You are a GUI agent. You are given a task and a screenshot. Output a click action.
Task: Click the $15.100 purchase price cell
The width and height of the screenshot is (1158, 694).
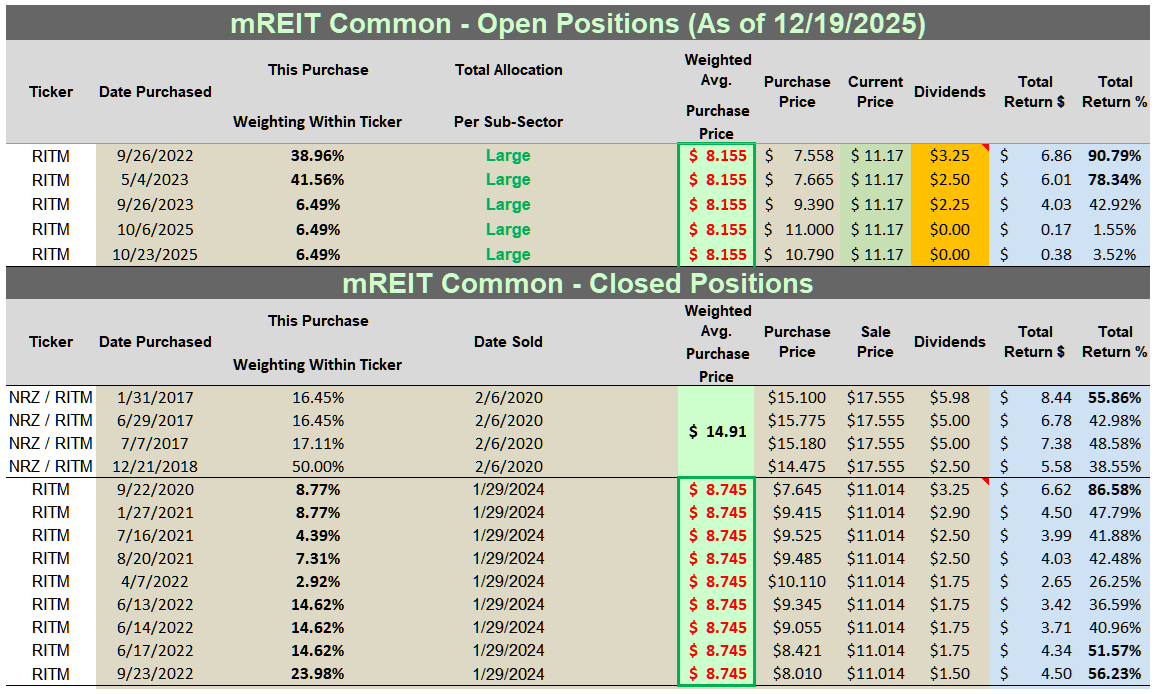[797, 397]
